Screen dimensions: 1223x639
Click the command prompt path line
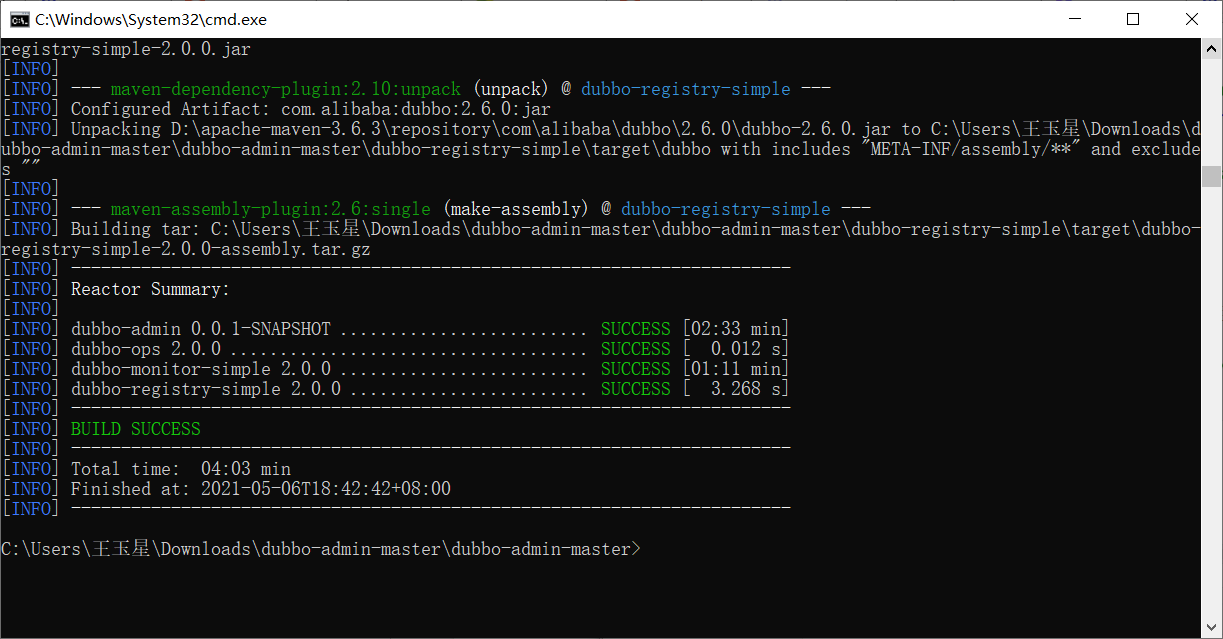pos(321,549)
